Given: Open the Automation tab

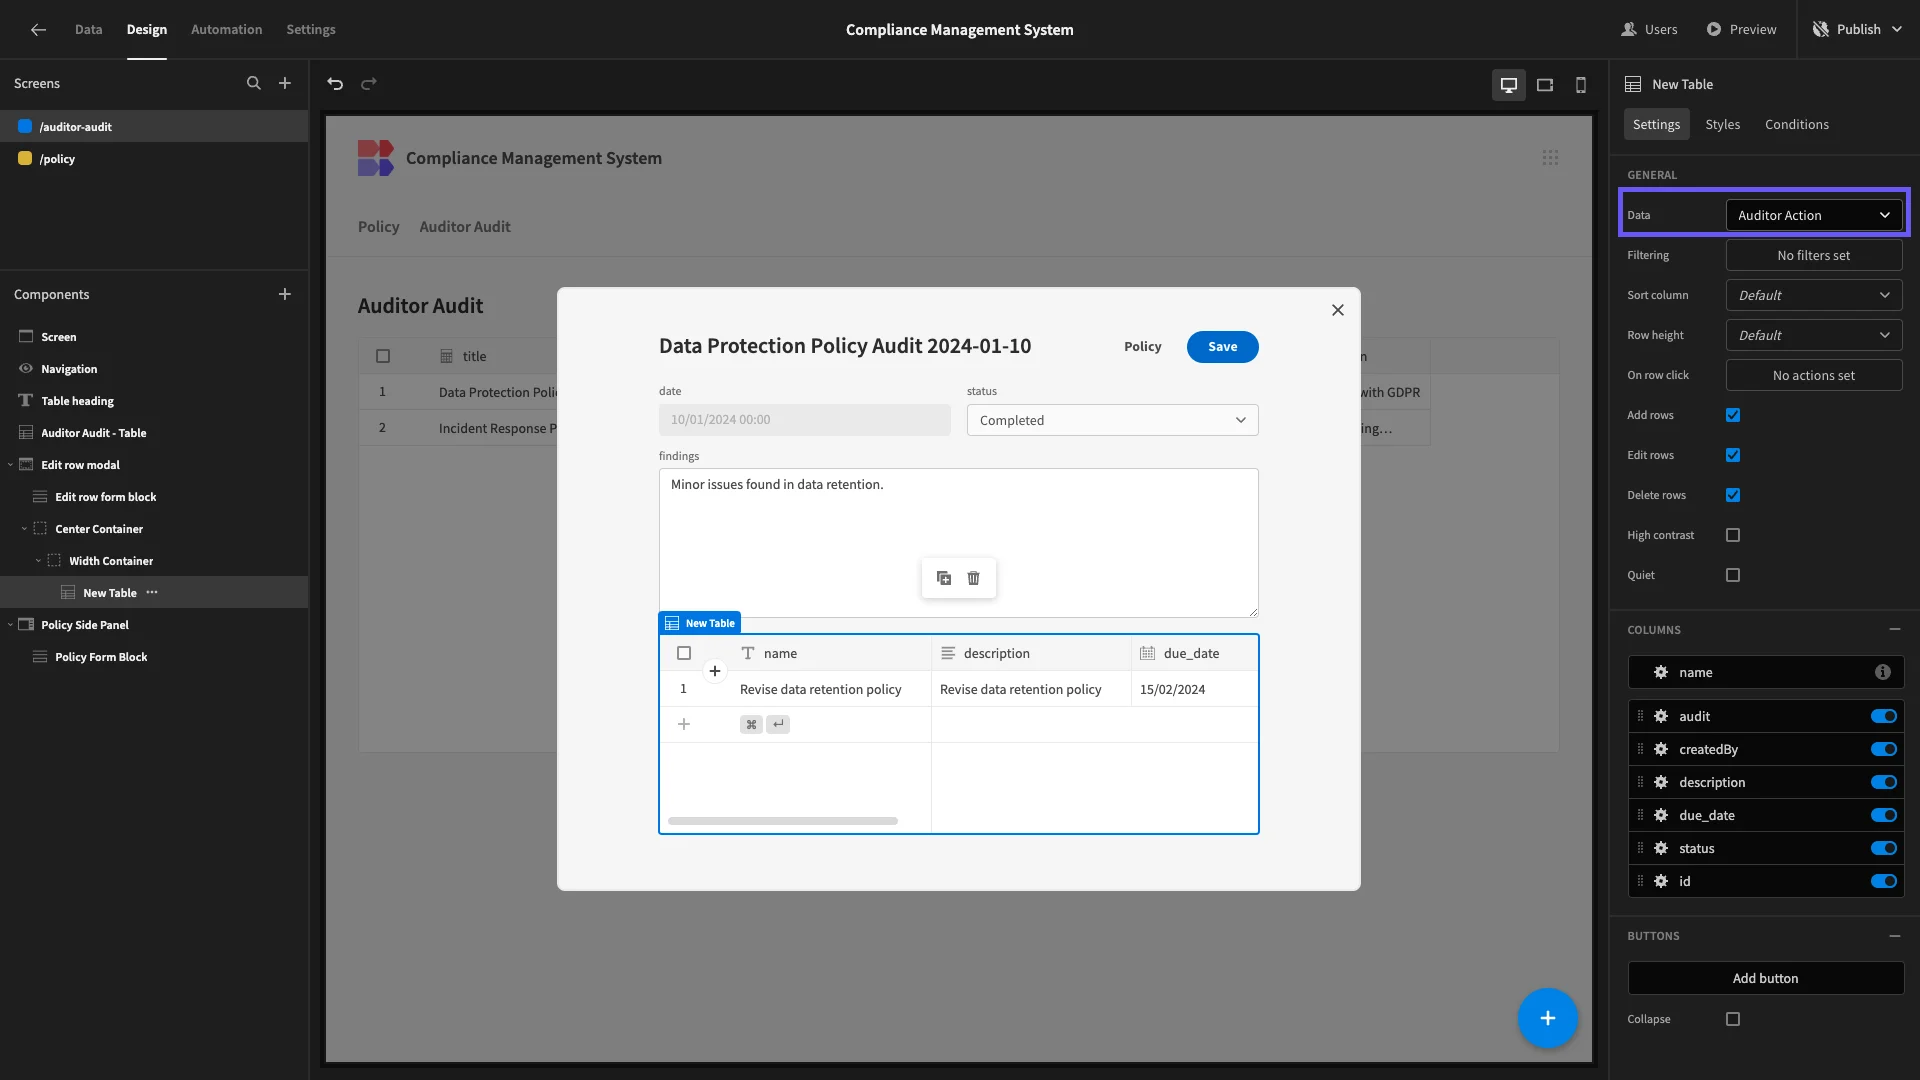Looking at the screenshot, I should coord(226,29).
